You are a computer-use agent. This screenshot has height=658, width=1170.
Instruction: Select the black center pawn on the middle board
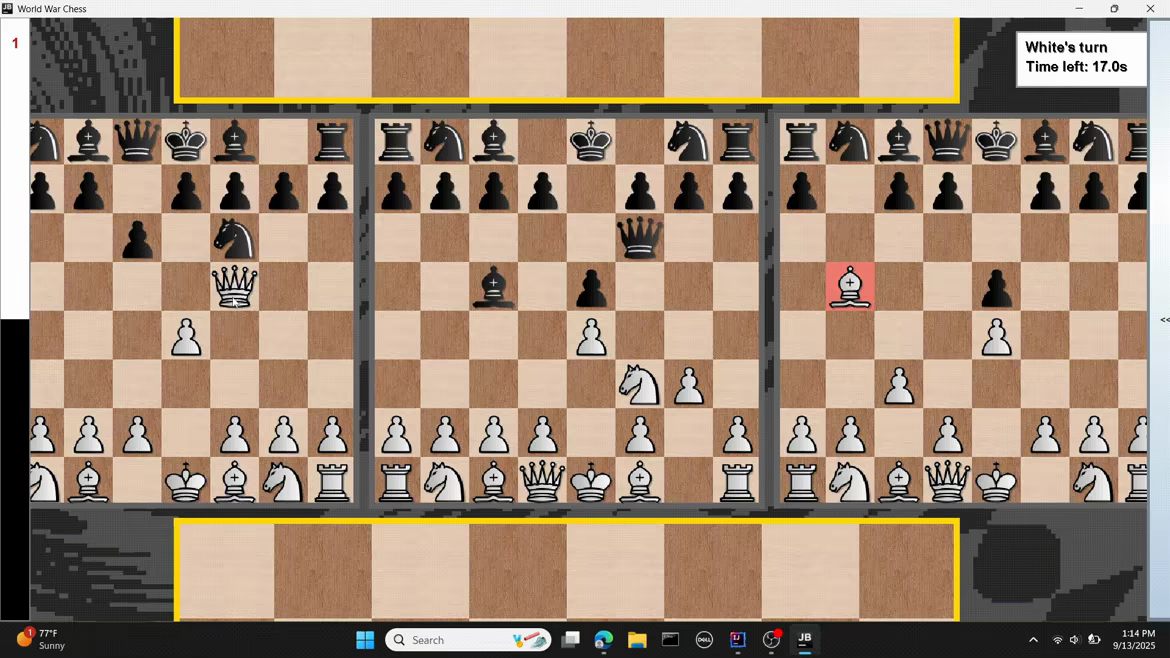(591, 288)
